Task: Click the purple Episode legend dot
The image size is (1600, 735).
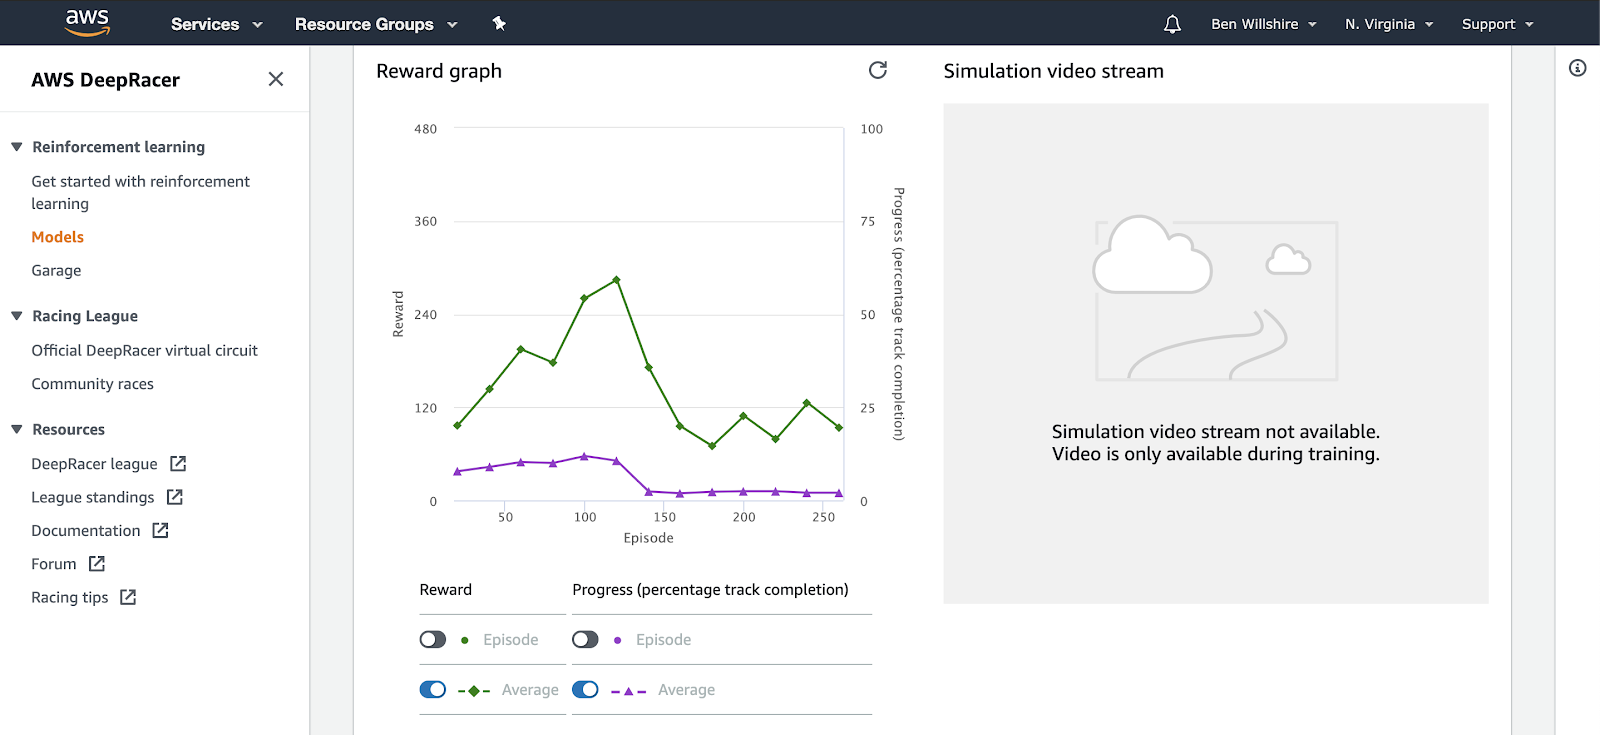Action: 617,640
